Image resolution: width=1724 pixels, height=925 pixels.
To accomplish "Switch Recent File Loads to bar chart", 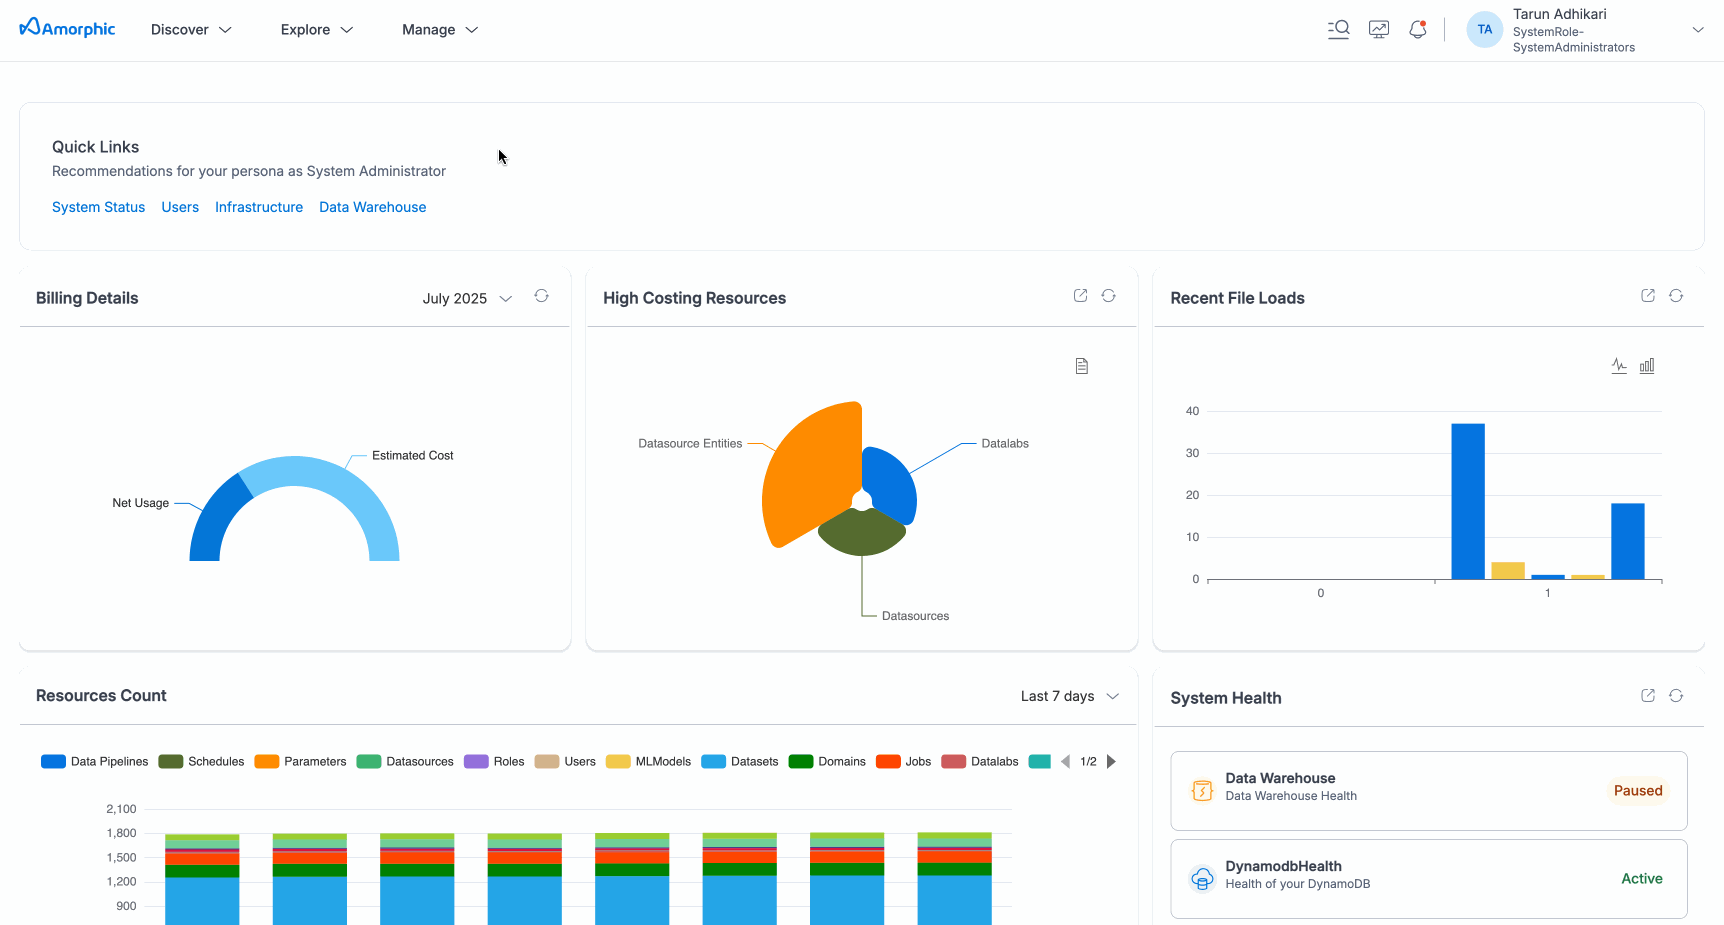I will tap(1647, 366).
